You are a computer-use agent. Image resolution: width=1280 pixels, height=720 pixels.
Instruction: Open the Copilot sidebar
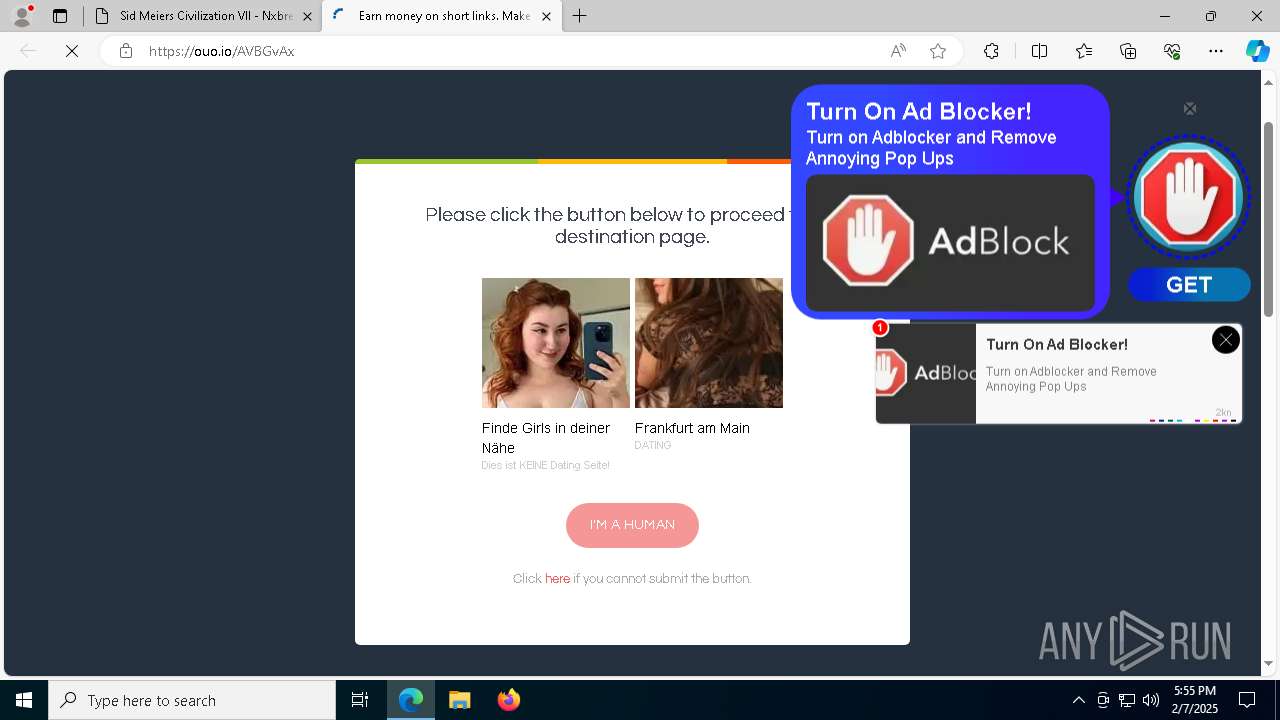1257,51
